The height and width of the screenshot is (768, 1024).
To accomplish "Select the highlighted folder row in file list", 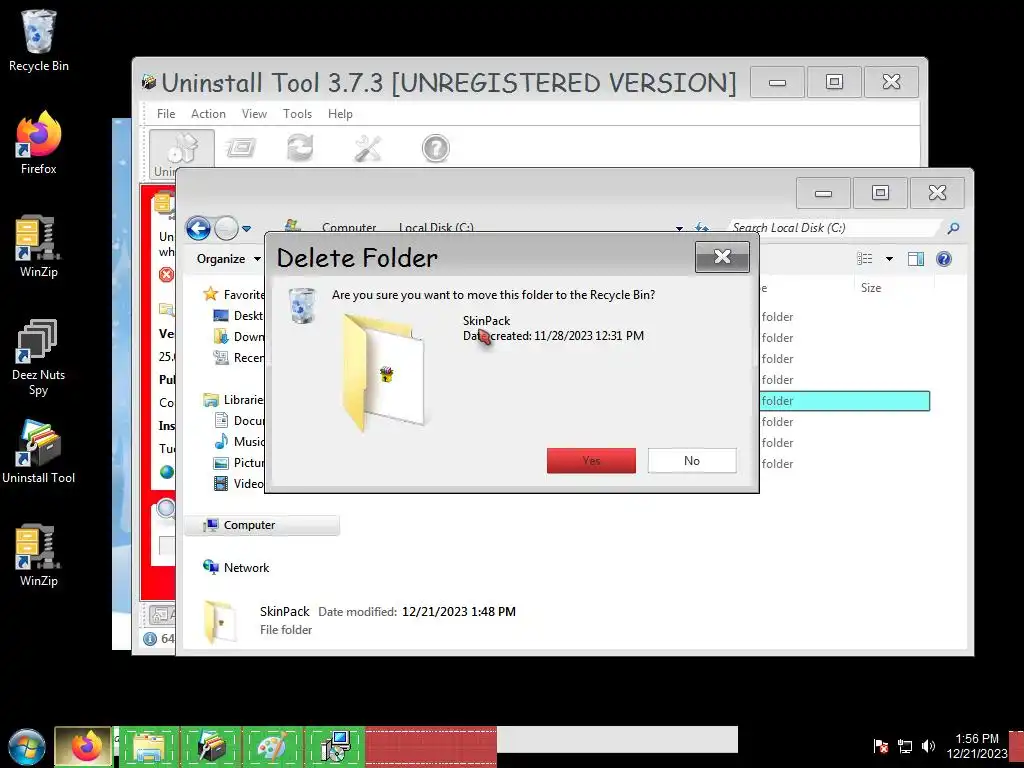I will click(844, 400).
